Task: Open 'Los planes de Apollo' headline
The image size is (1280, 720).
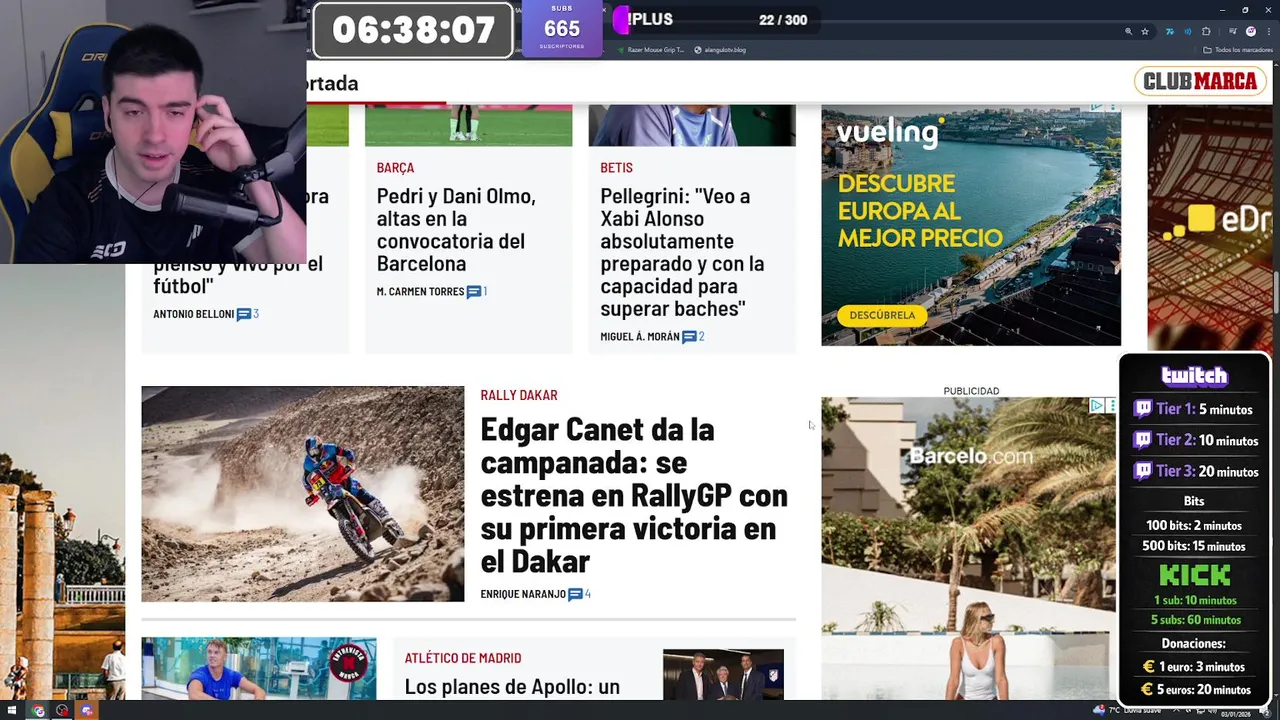Action: click(x=512, y=687)
